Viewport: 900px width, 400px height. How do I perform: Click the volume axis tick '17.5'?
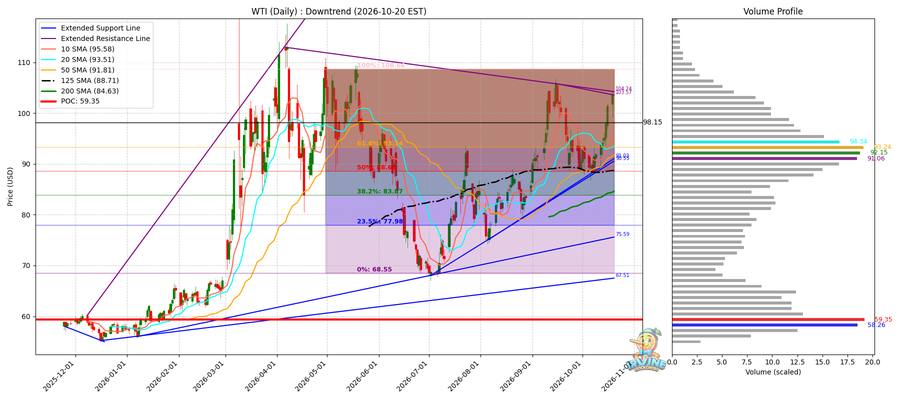click(x=848, y=362)
